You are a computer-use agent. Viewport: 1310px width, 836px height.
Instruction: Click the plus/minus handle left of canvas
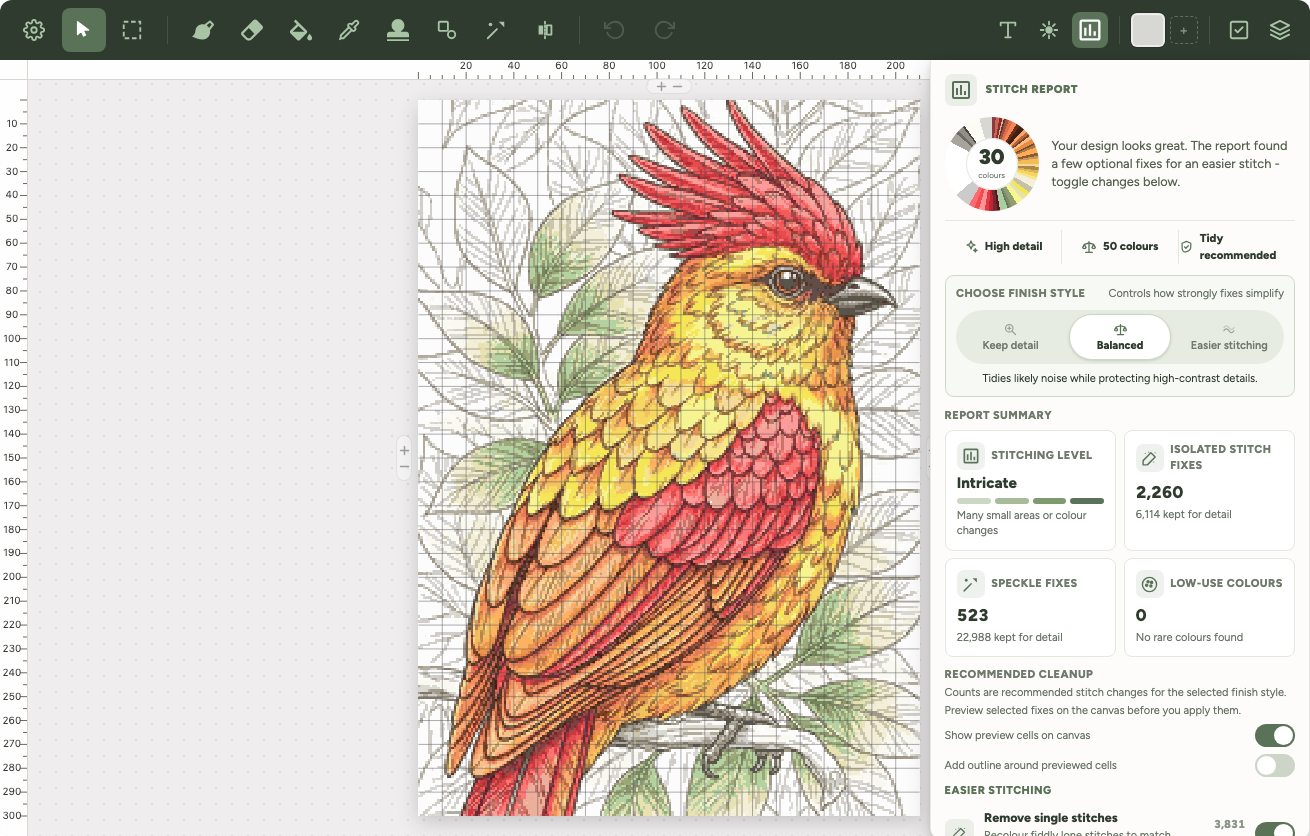pos(404,458)
